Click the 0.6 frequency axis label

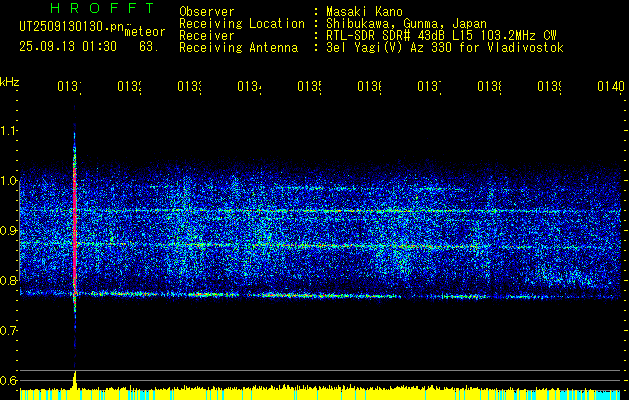tap(8, 380)
